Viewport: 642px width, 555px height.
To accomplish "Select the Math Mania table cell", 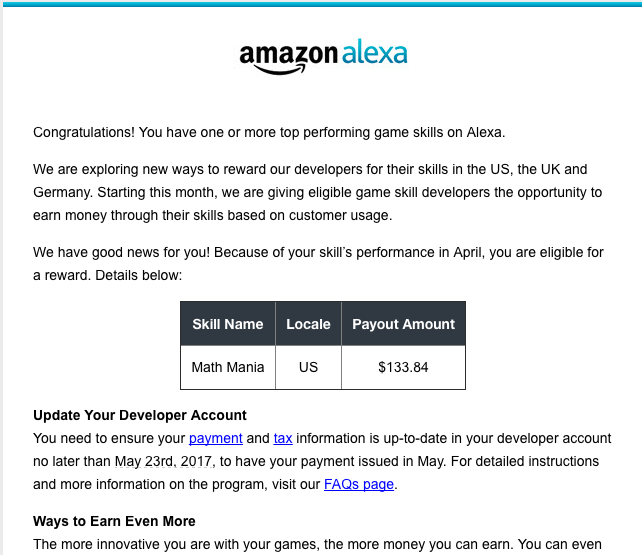I will pos(228,367).
